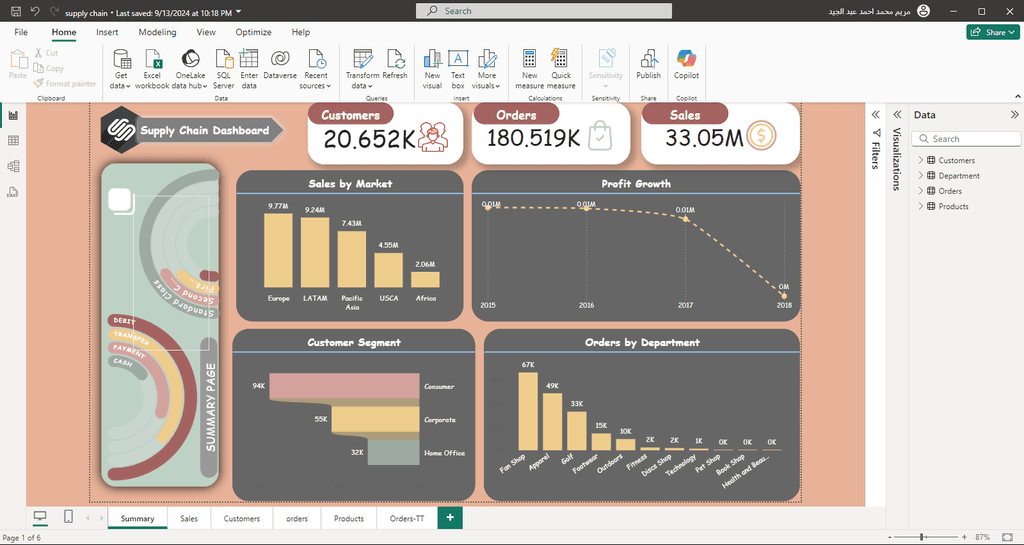This screenshot has width=1024, height=545.
Task: Switch to desktop layout view
Action: point(40,517)
